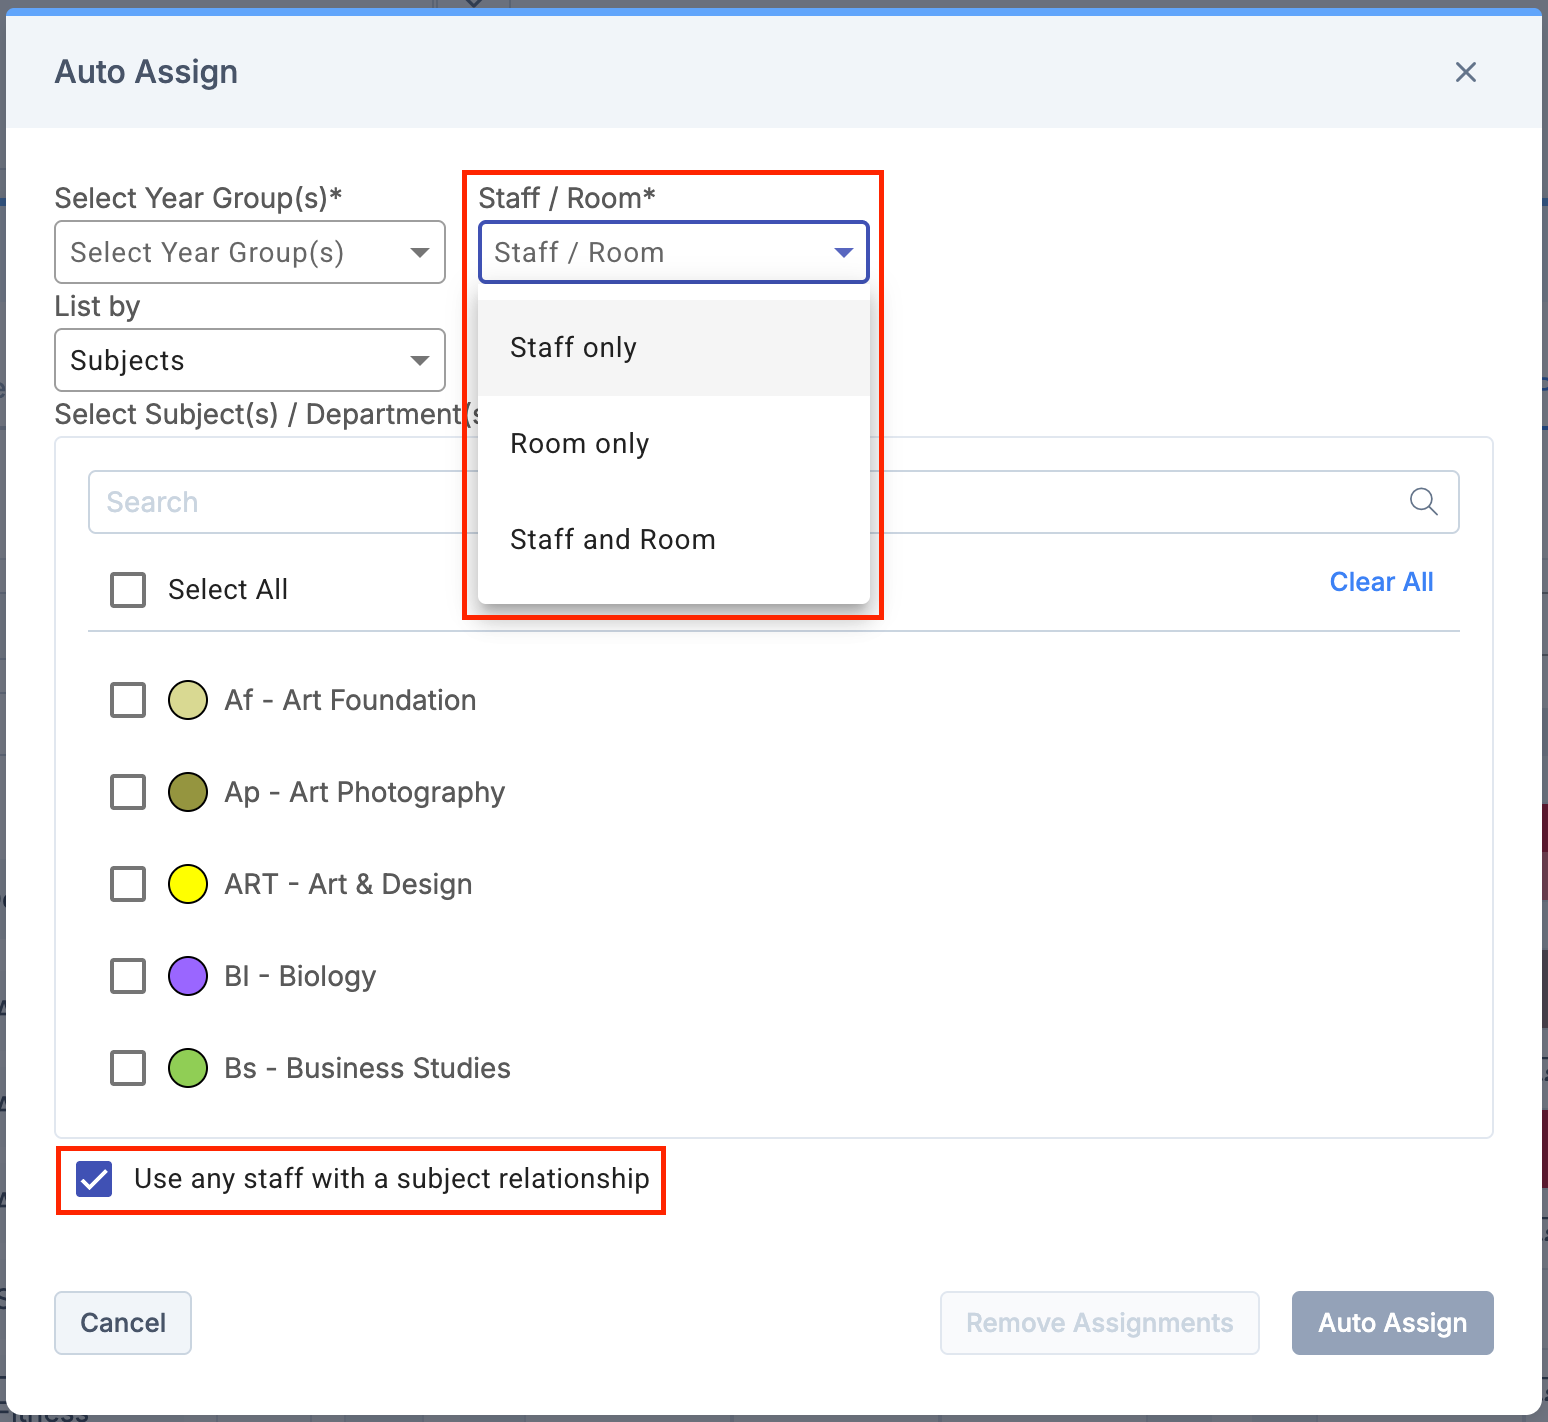Close the Auto Assign dialog
This screenshot has width=1548, height=1422.
[1465, 72]
